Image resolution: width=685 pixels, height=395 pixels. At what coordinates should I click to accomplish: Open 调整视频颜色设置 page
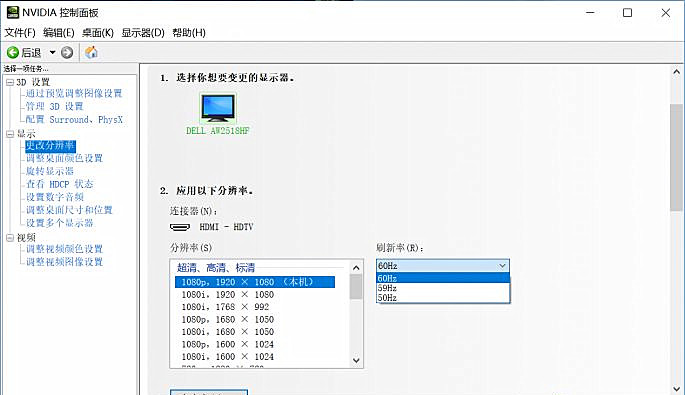pyautogui.click(x=64, y=249)
